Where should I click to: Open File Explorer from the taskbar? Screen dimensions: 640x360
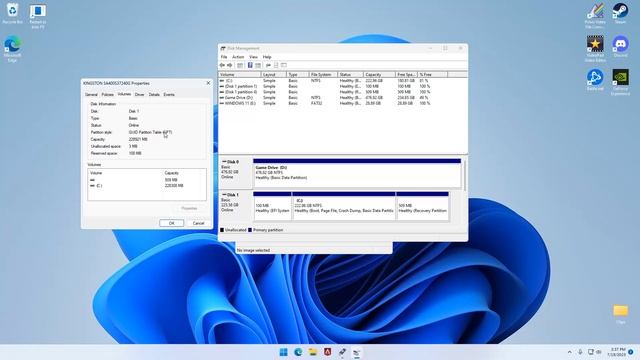[x=313, y=352]
